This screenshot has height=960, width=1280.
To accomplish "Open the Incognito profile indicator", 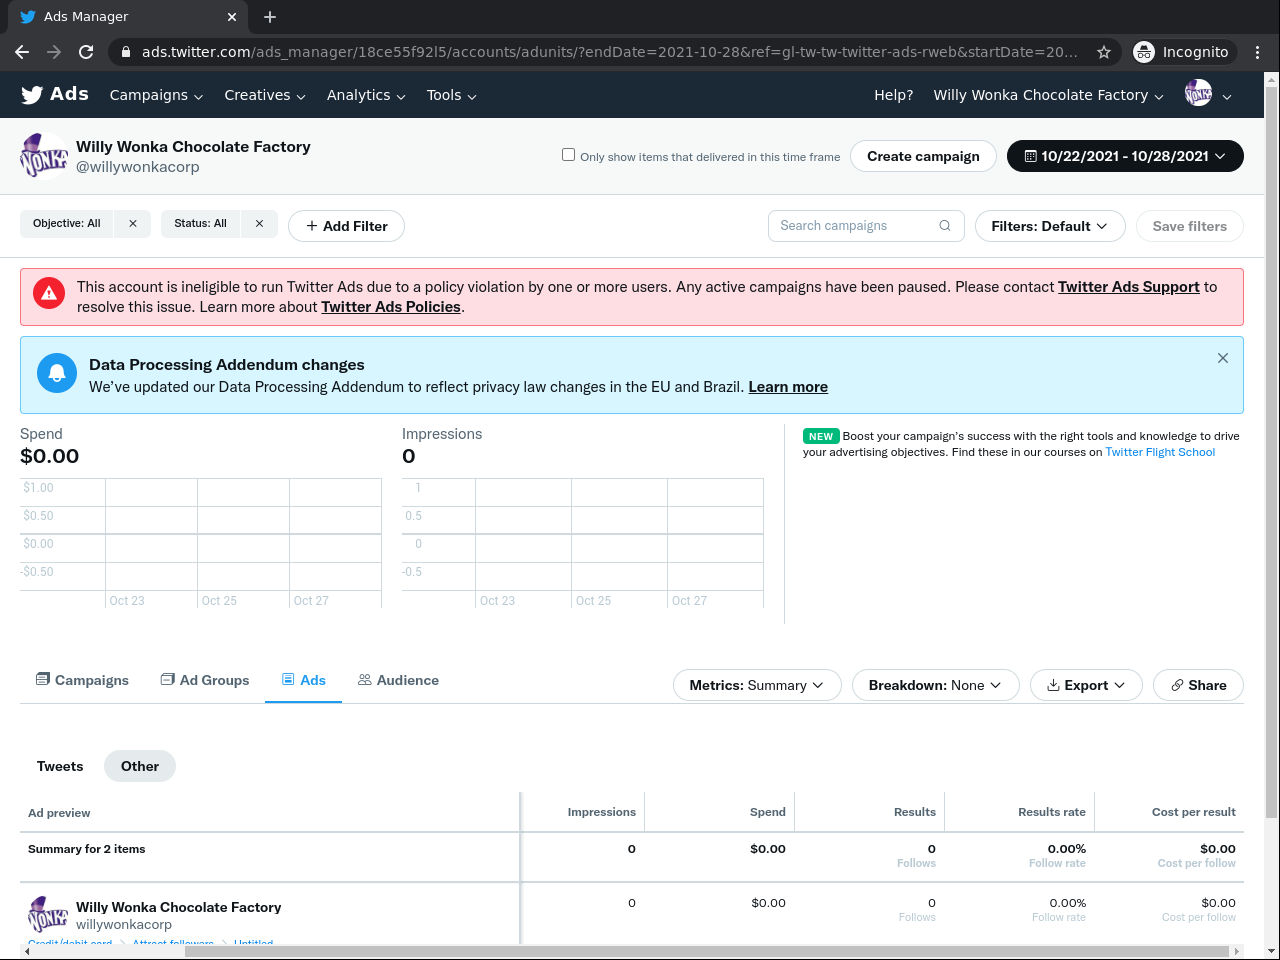I will point(1185,52).
